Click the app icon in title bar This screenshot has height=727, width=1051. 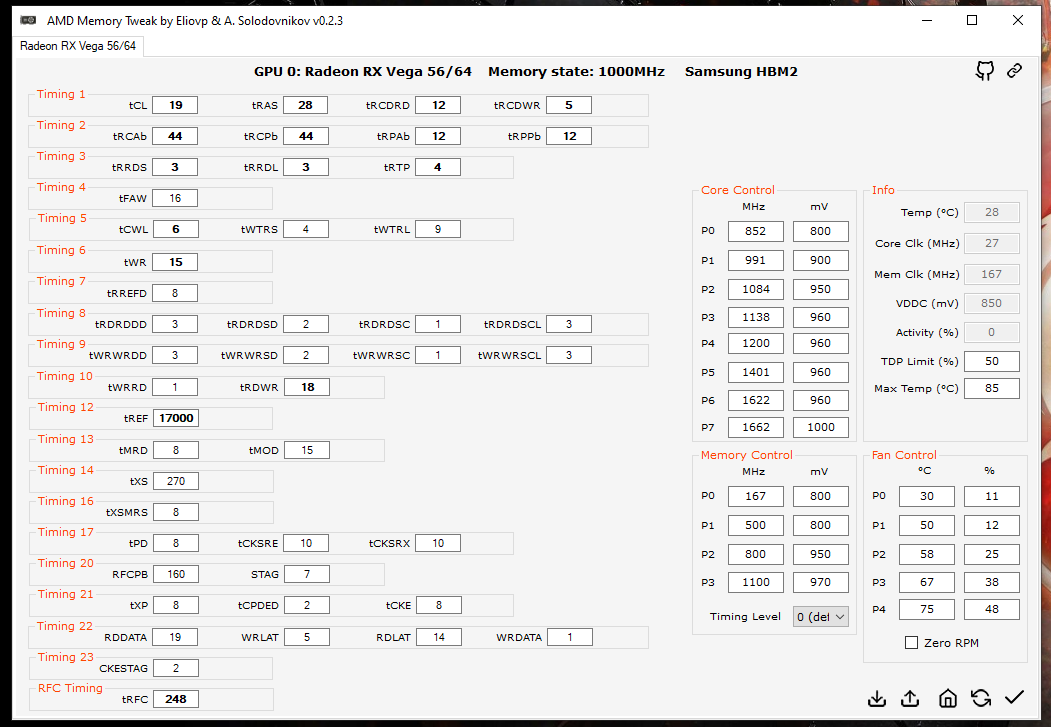27,20
